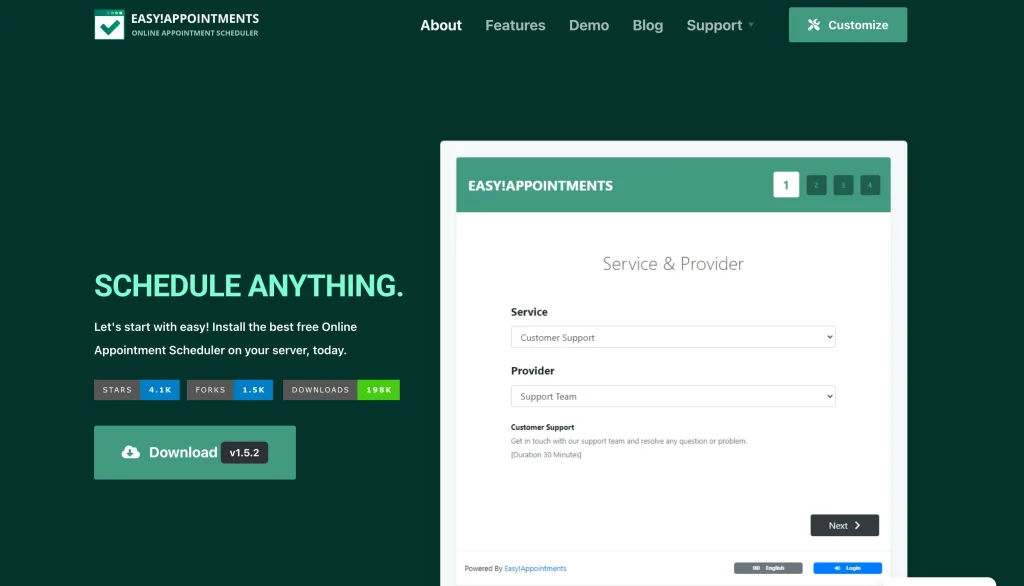Open the Provider dropdown
This screenshot has height=586, width=1024.
[672, 397]
